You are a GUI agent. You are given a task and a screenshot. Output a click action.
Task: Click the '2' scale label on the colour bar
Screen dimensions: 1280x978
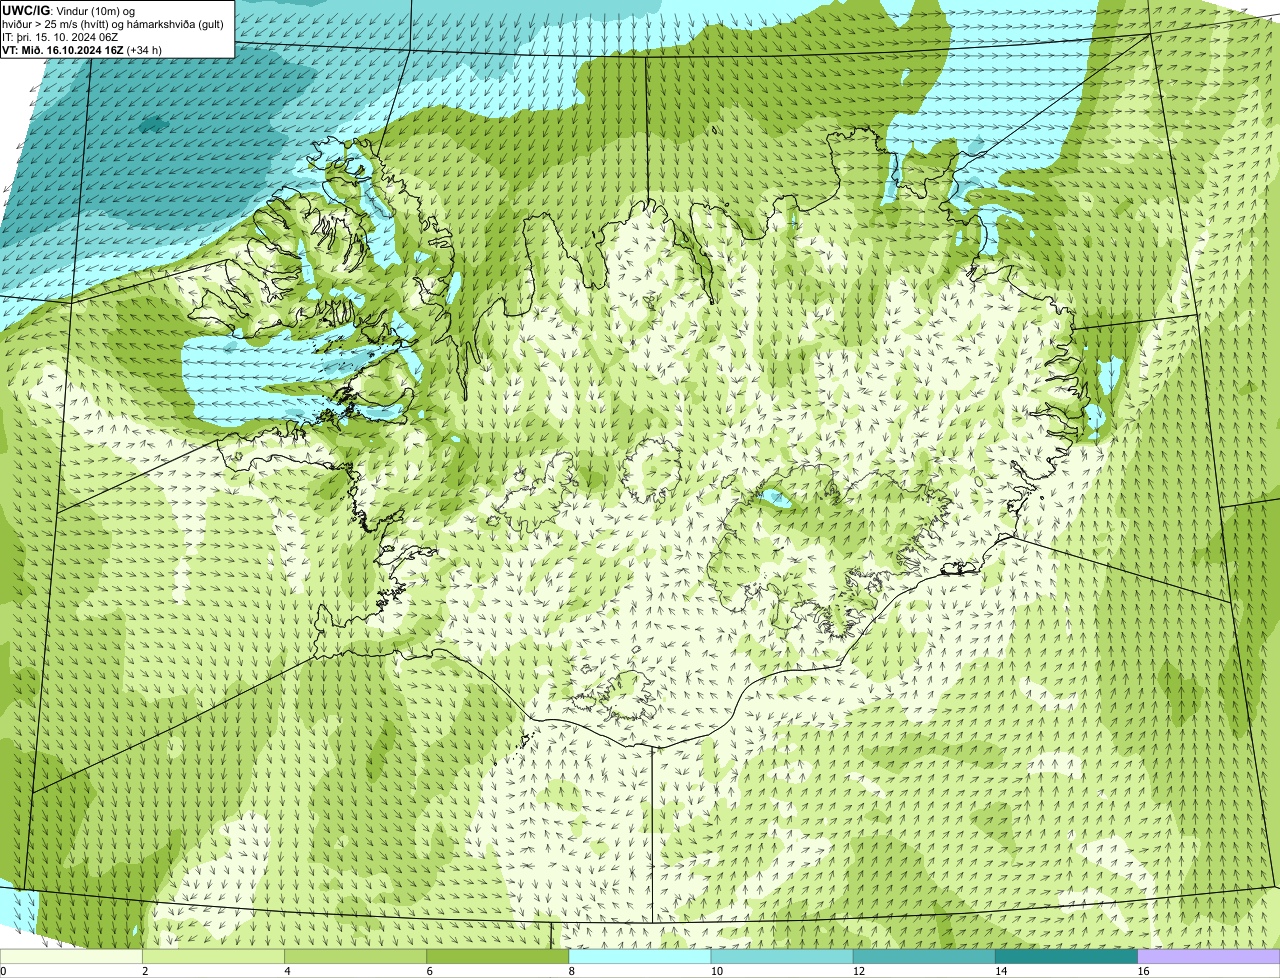point(145,971)
